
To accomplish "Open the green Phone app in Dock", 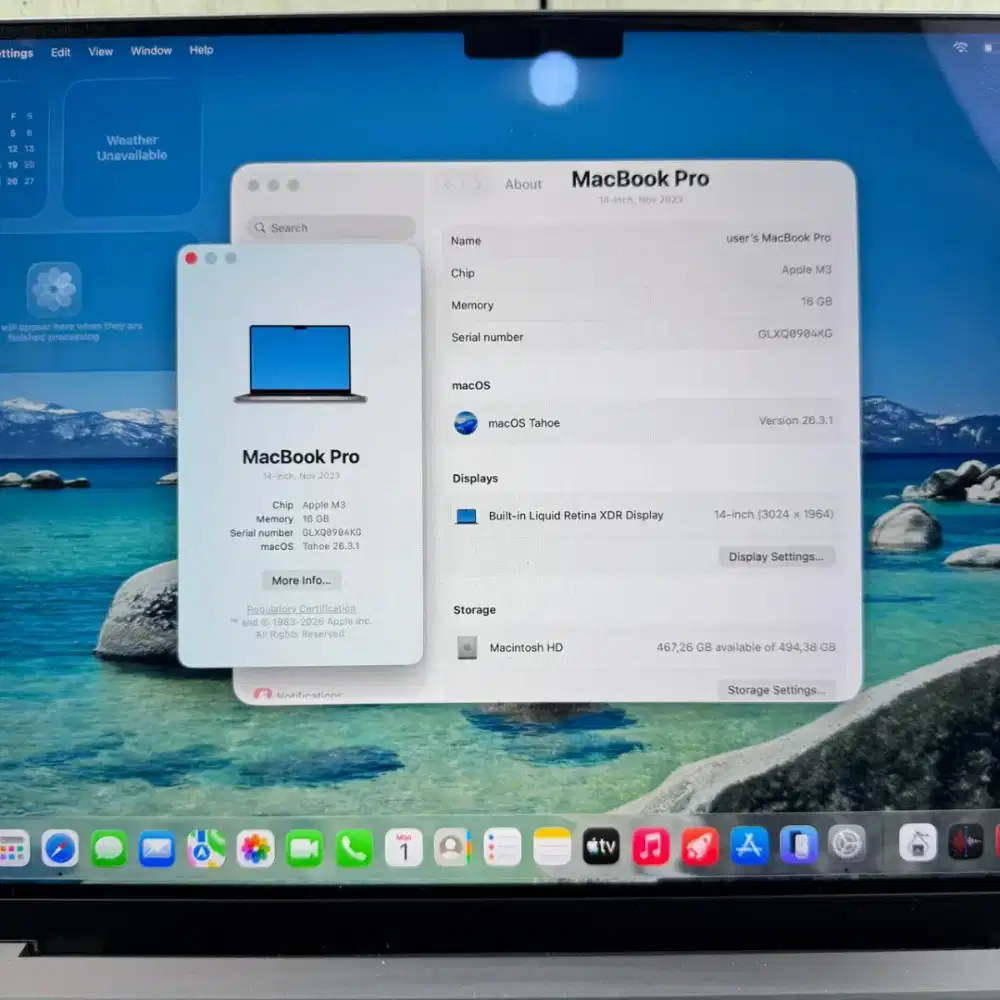I will point(354,848).
